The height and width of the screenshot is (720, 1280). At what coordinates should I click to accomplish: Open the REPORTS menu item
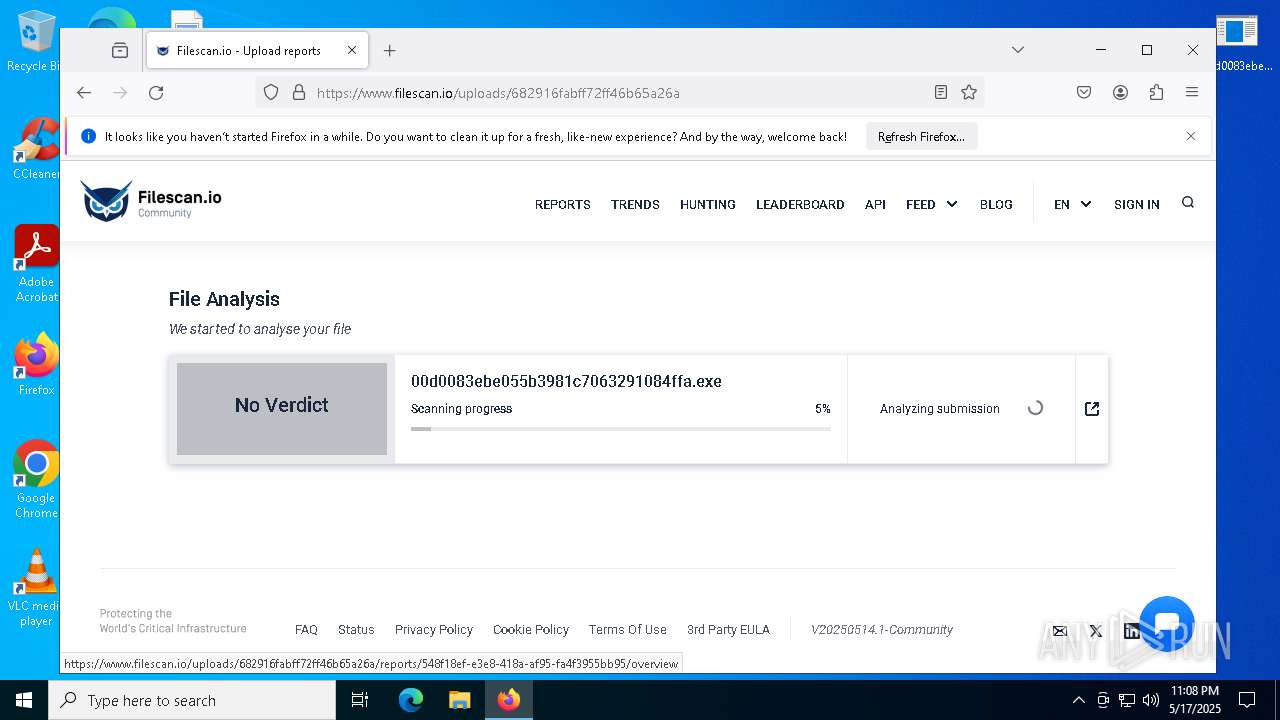(562, 204)
